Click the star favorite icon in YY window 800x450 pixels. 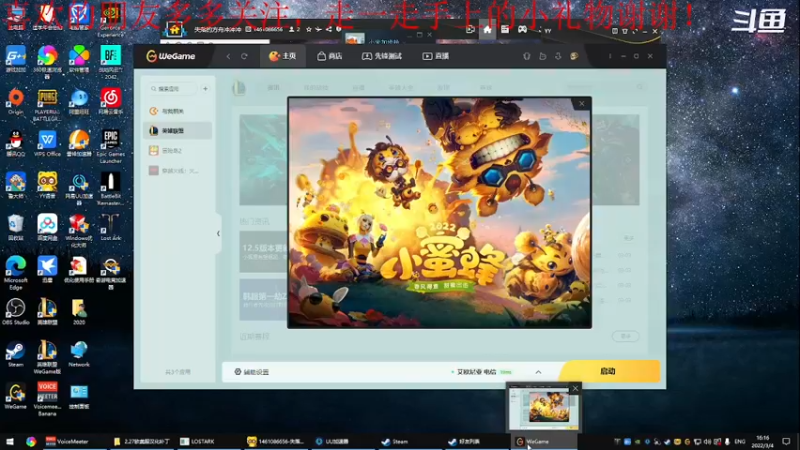click(x=309, y=30)
